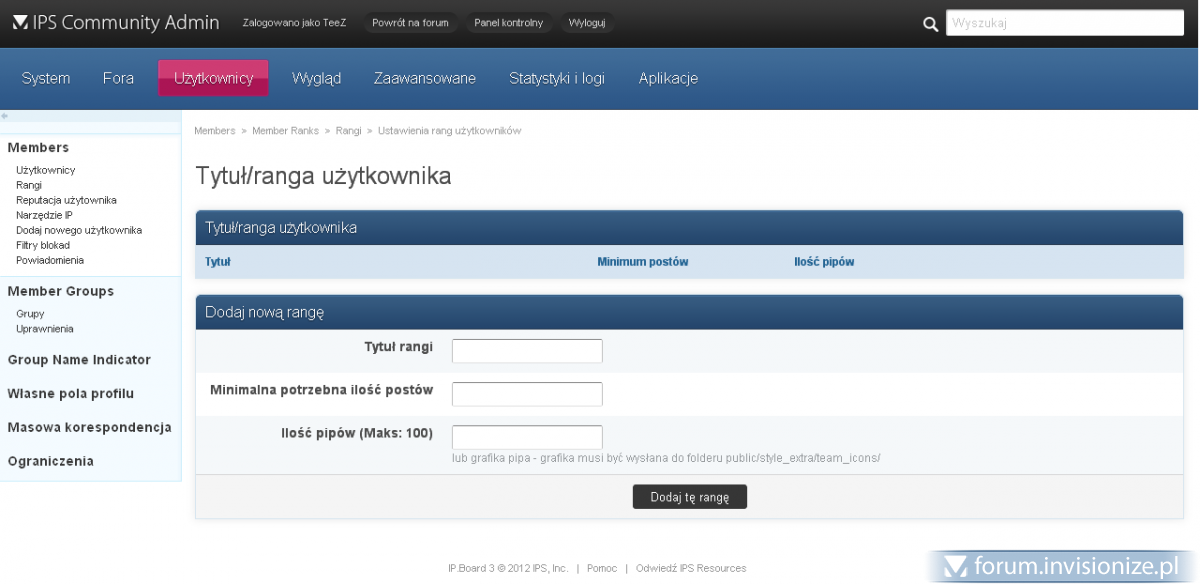Click the search magnifier icon
Viewport: 1200px width, 584px height.
[x=930, y=24]
